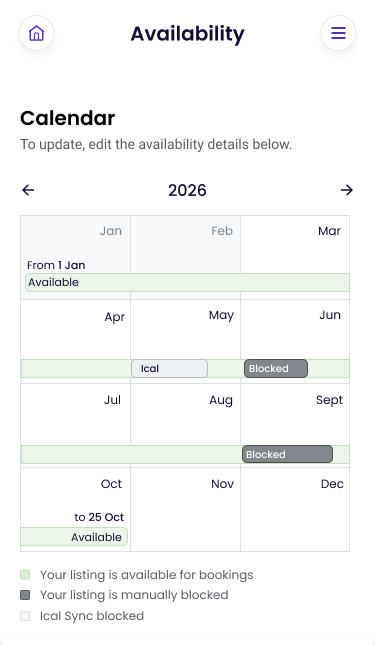Select the Dec month cell
The height and width of the screenshot is (645, 375).
(x=295, y=509)
